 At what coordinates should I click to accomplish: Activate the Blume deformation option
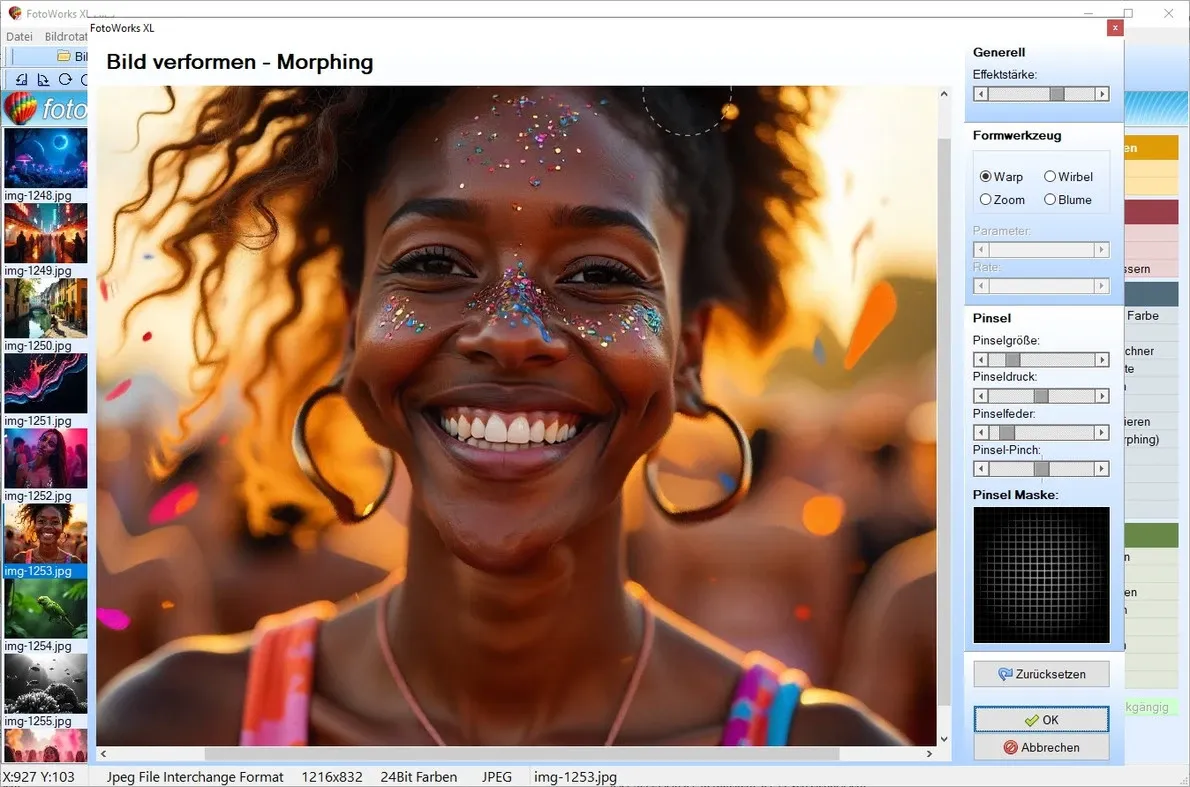1050,199
